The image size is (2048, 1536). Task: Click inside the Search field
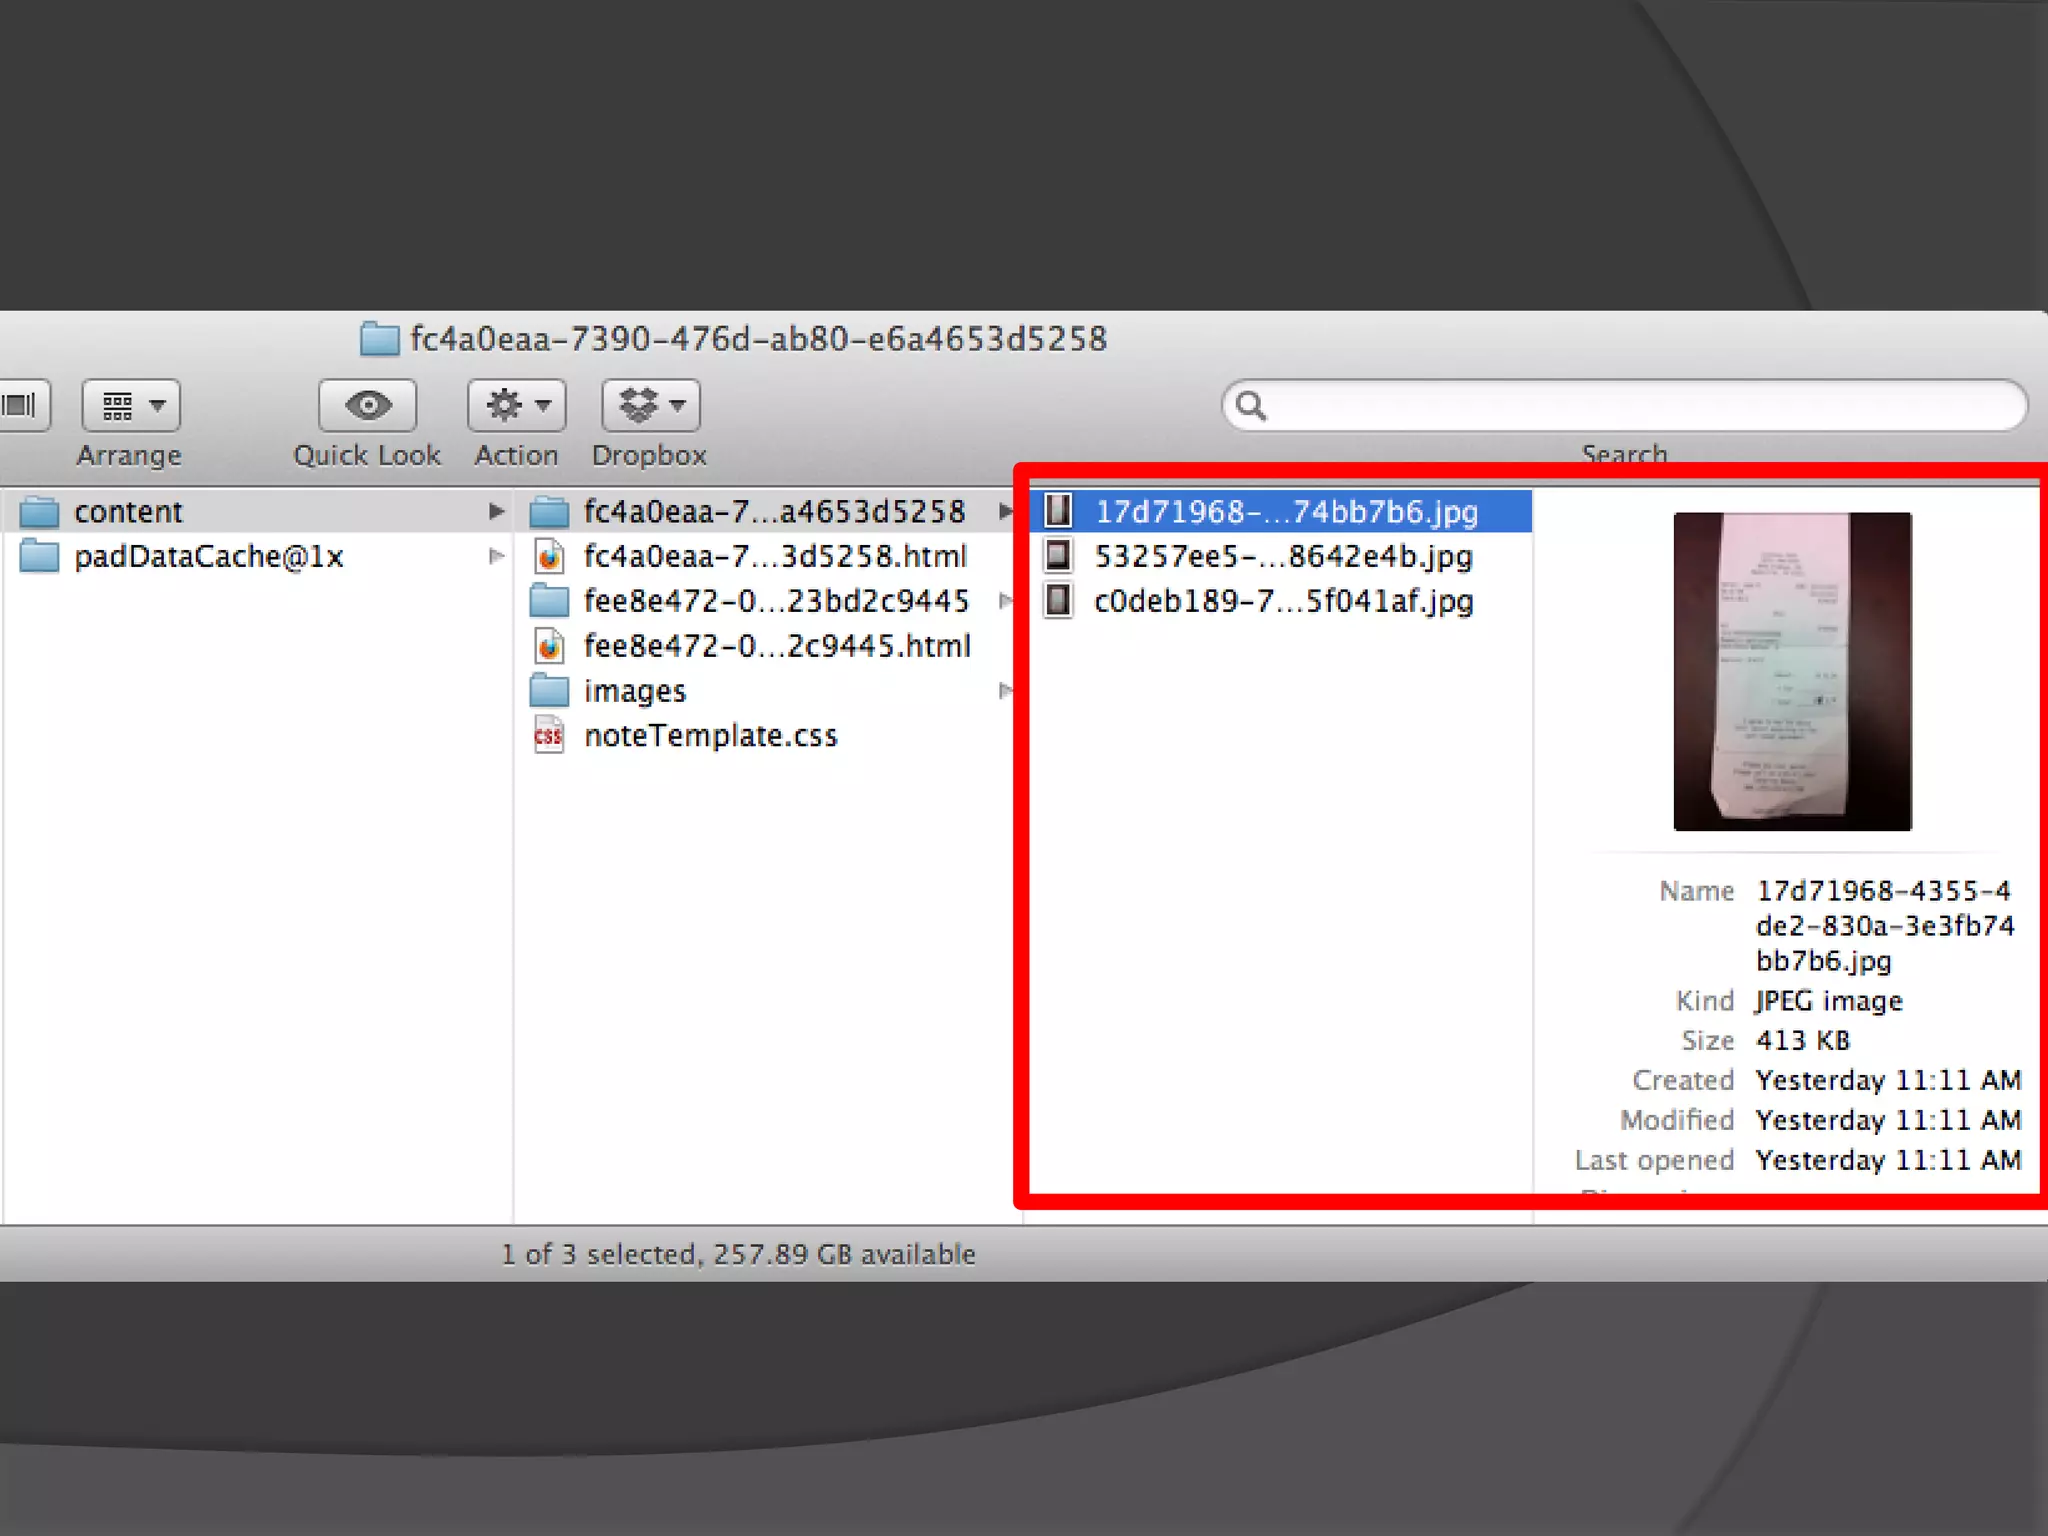pyautogui.click(x=1640, y=406)
